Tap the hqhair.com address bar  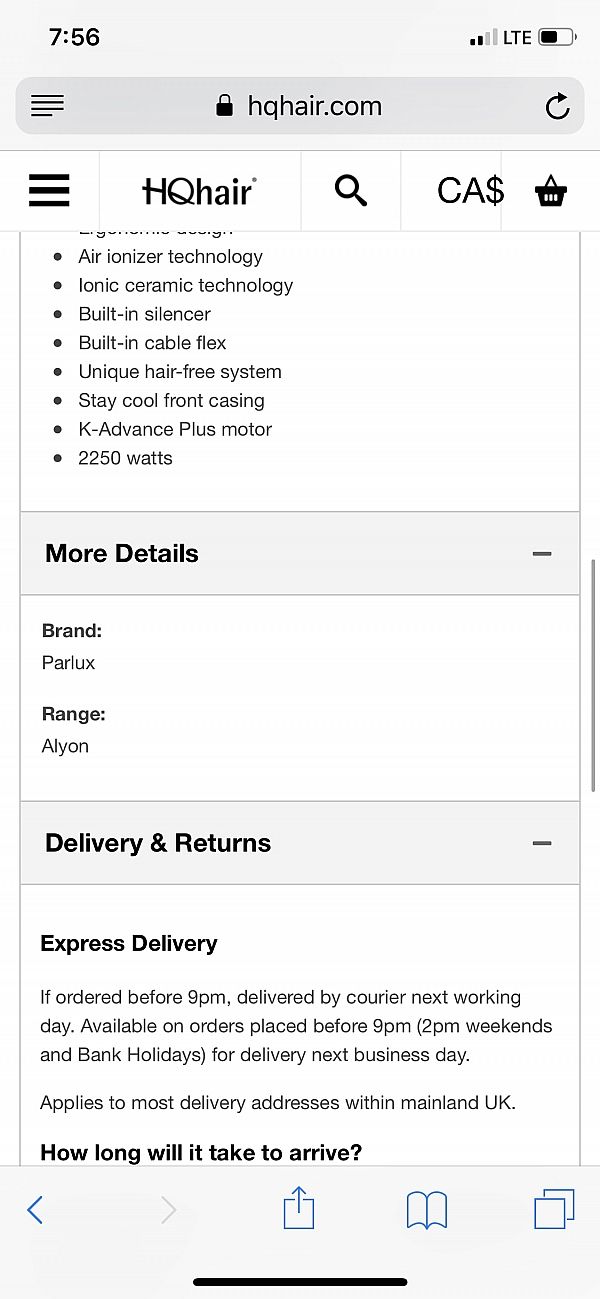point(299,105)
